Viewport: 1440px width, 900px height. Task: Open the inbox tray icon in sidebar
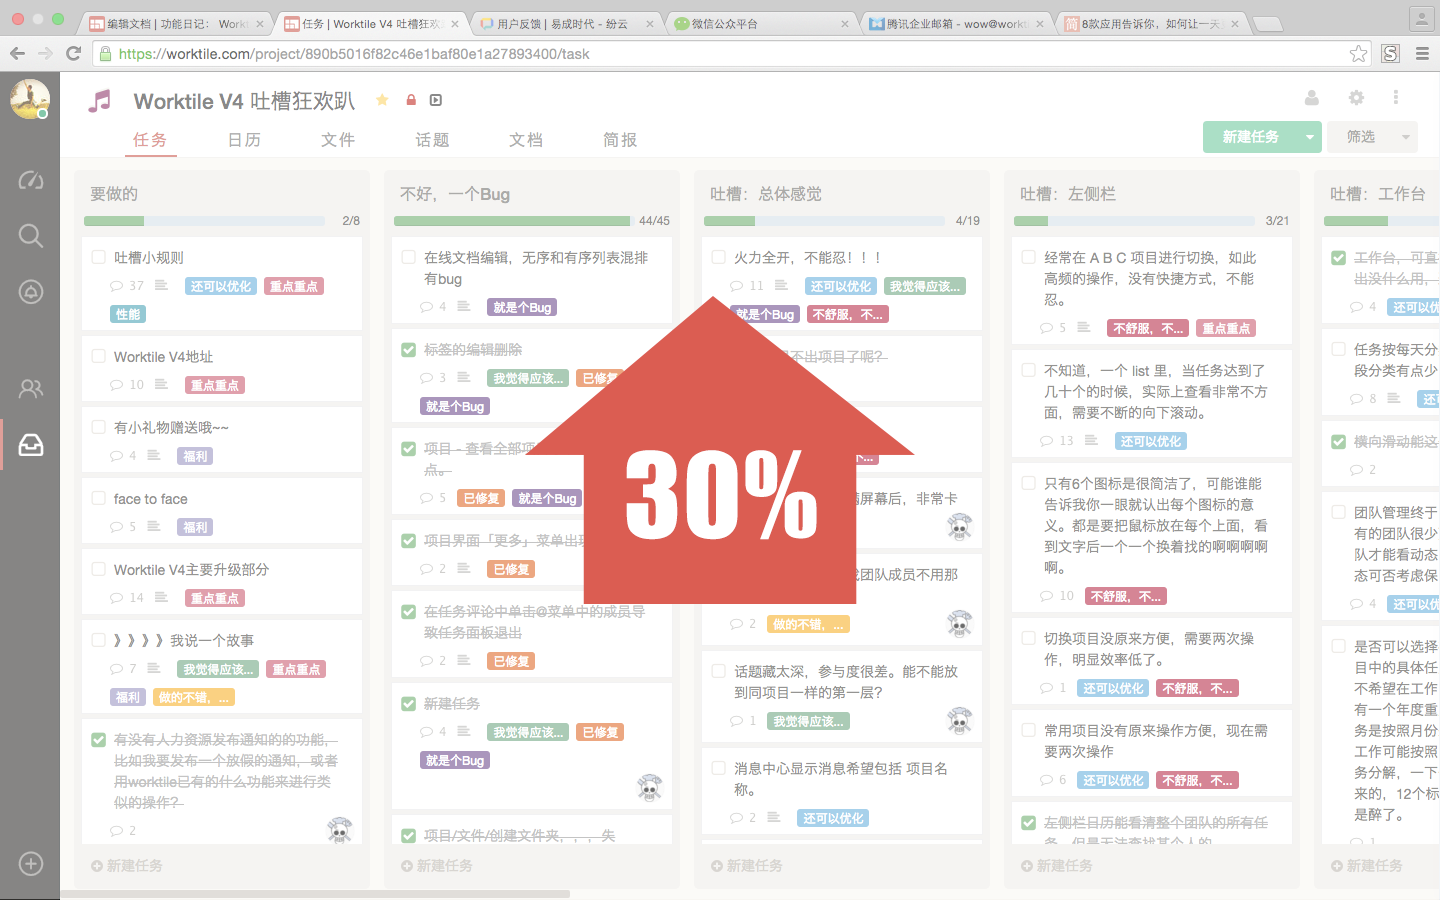(31, 444)
